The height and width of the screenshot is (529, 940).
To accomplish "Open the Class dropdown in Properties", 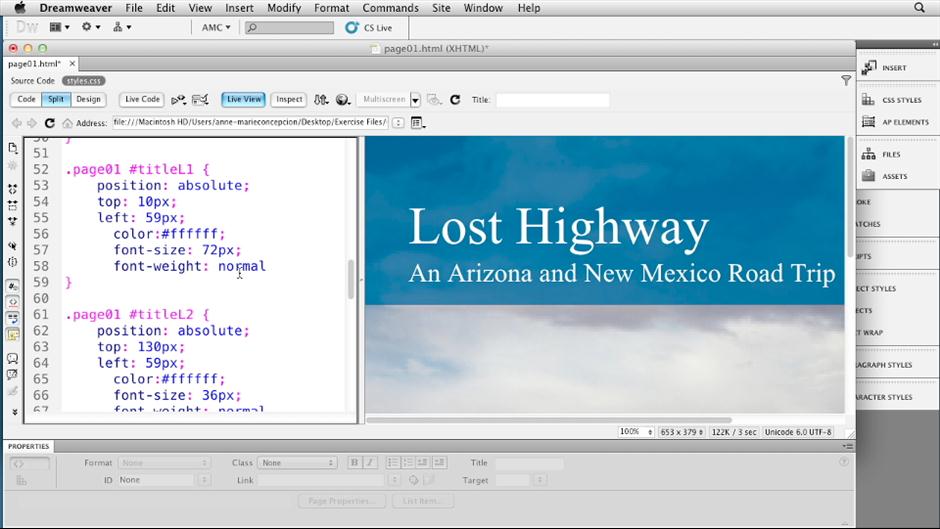I will coord(297,463).
